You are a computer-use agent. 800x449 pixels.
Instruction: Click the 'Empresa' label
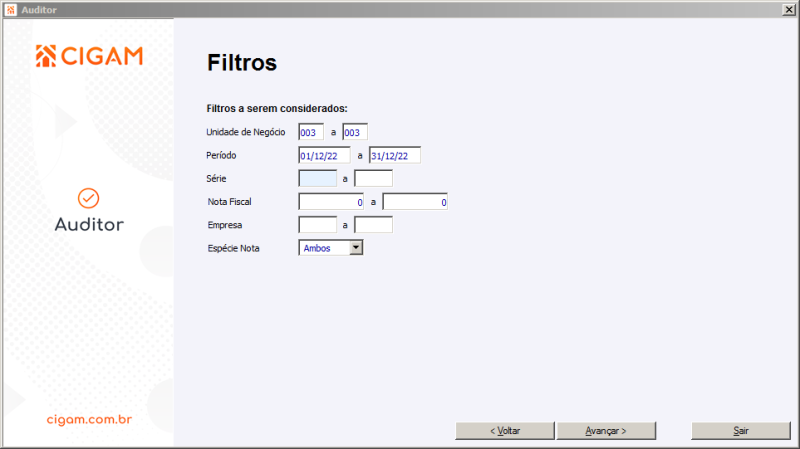click(x=224, y=225)
